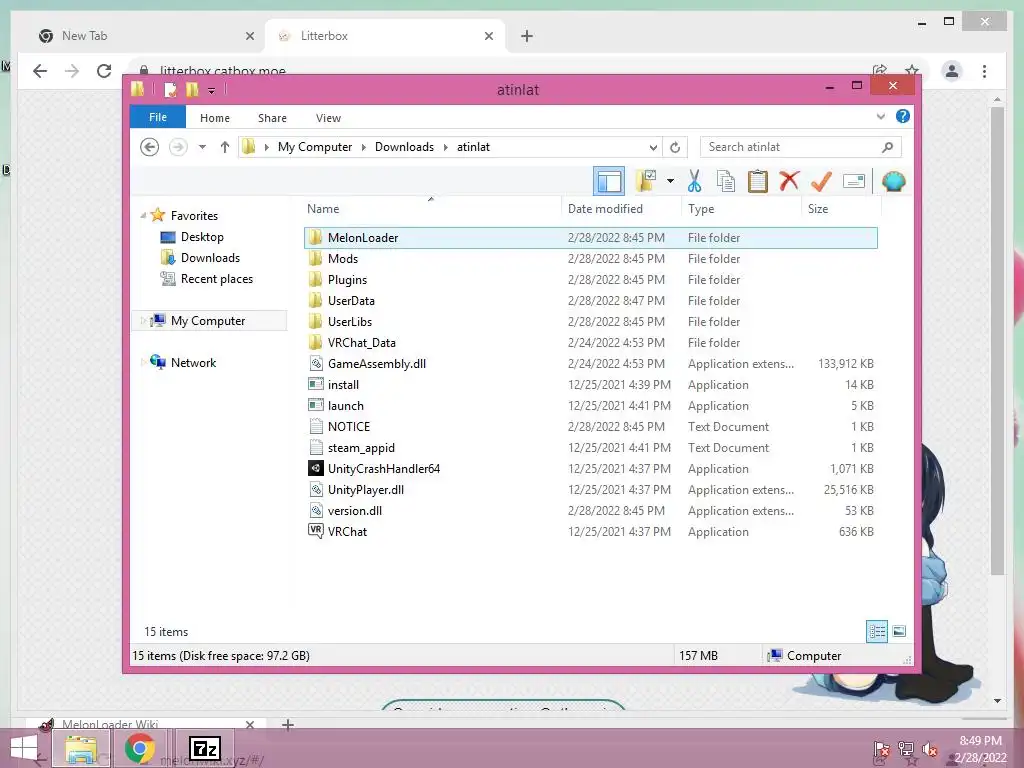The image size is (1024, 768).
Task: Go forward in explorer navigation
Action: [x=178, y=147]
